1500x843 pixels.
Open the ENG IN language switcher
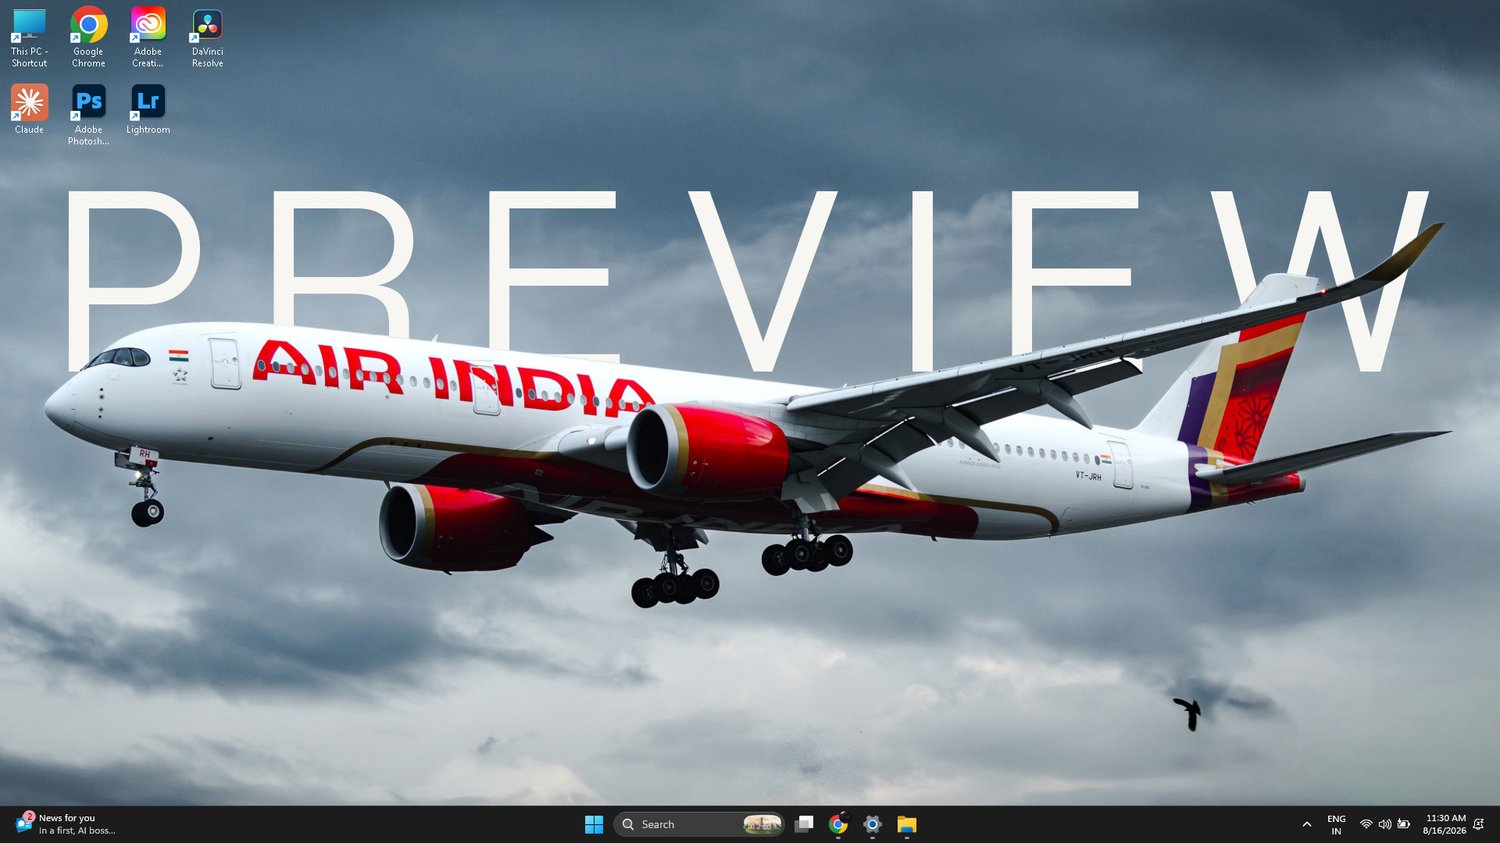1336,825
